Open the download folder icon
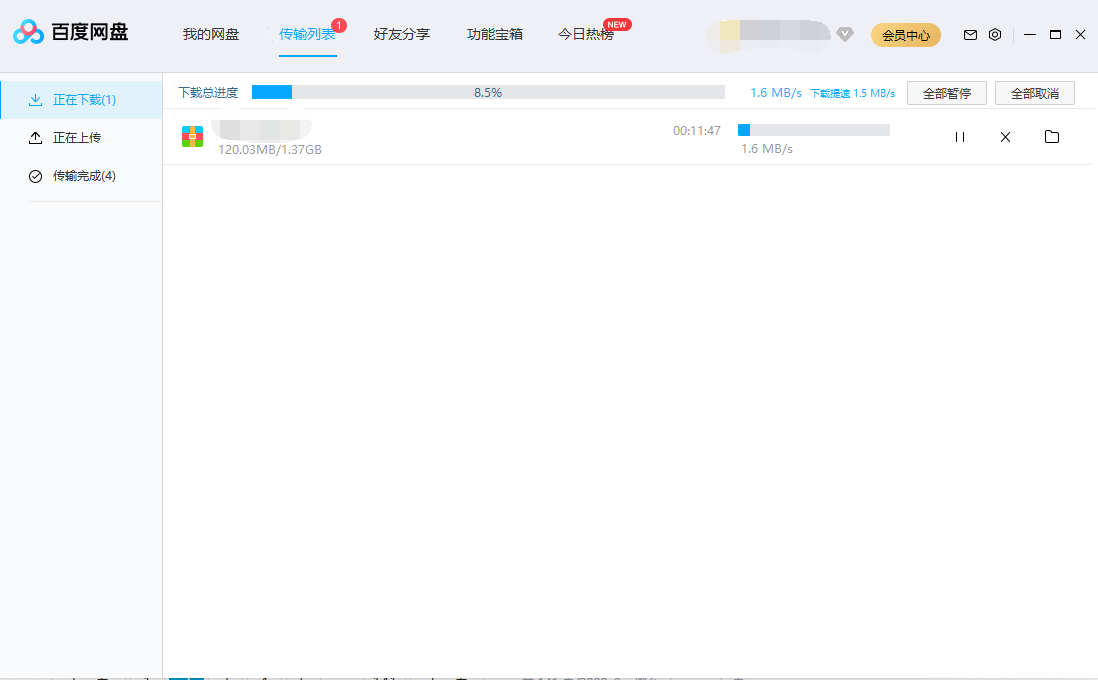 point(1051,137)
